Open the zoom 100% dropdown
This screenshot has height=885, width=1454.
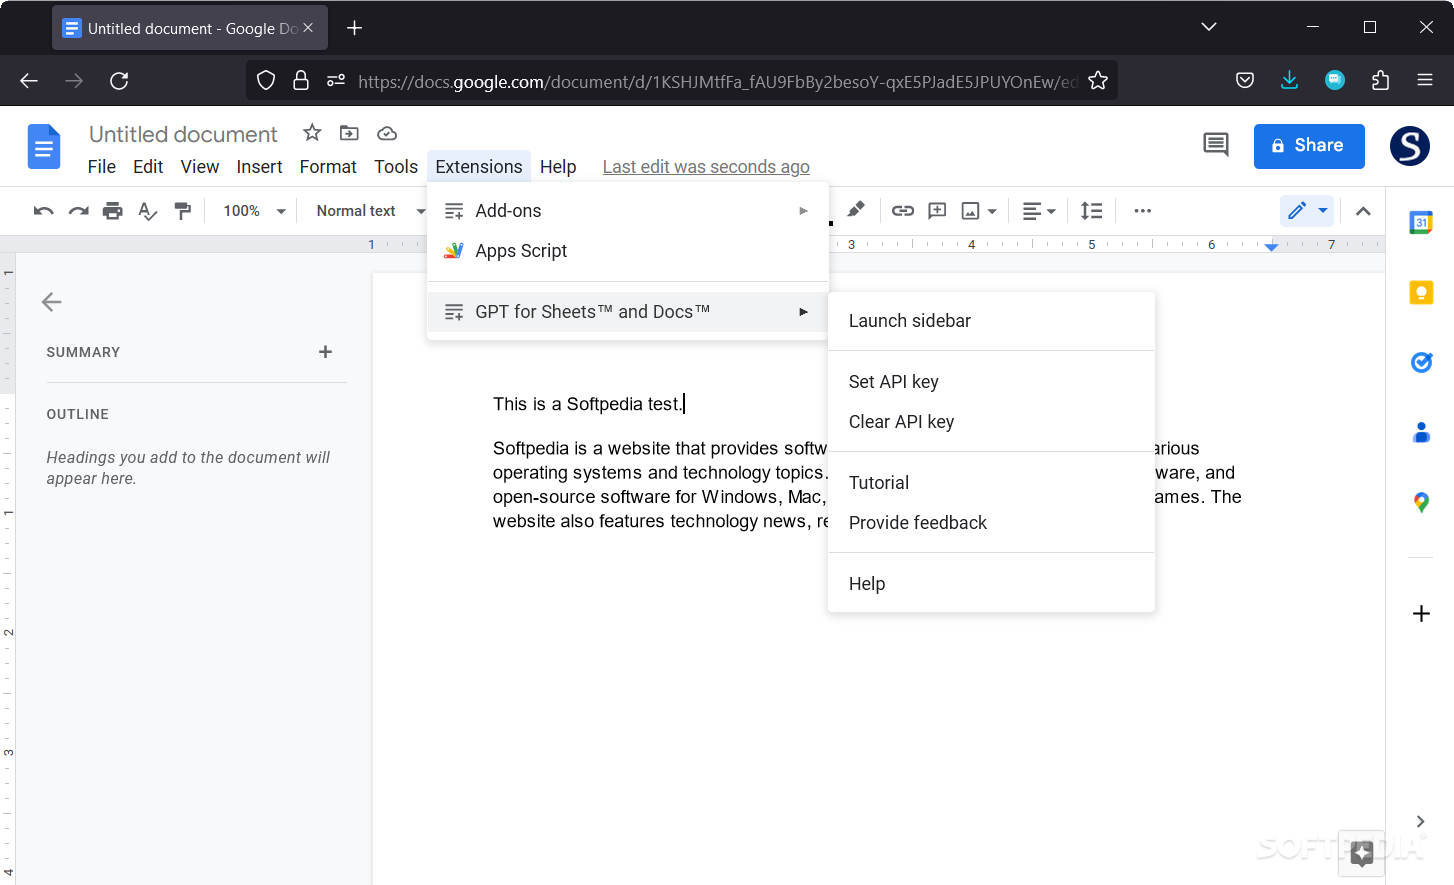coord(255,211)
